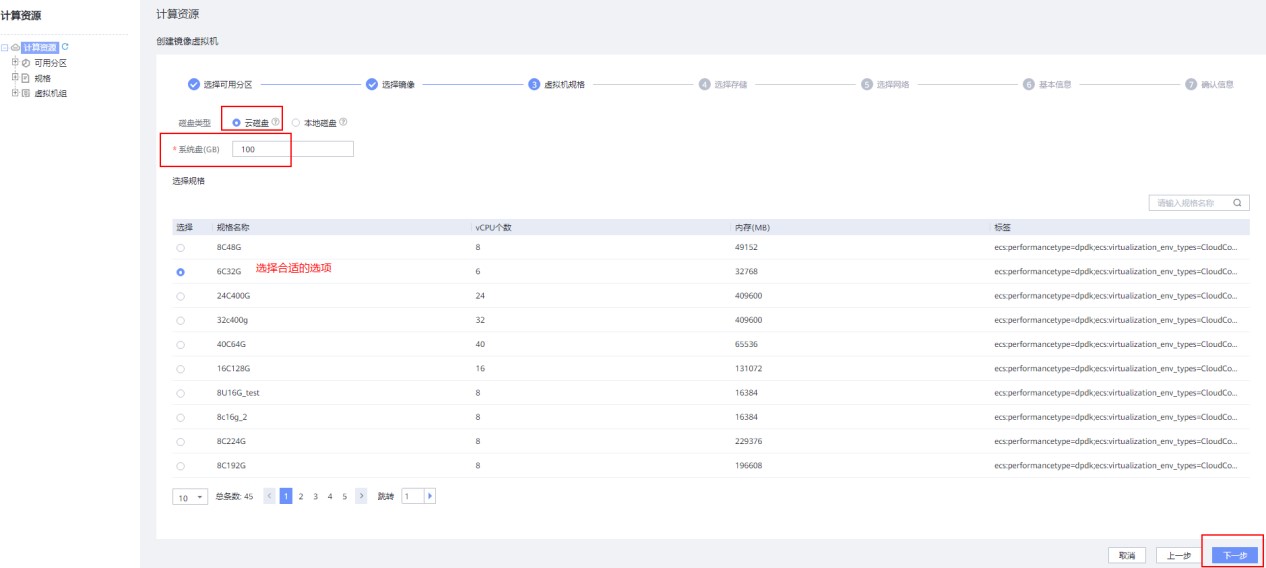Collapse the 计算资源 root tree node
Screen dimensions: 1266x568
[x=5, y=47]
